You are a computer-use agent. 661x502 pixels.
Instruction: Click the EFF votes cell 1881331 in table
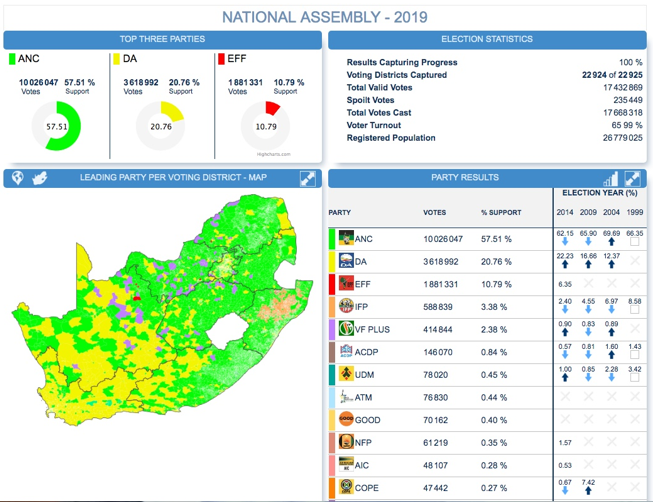(x=441, y=285)
